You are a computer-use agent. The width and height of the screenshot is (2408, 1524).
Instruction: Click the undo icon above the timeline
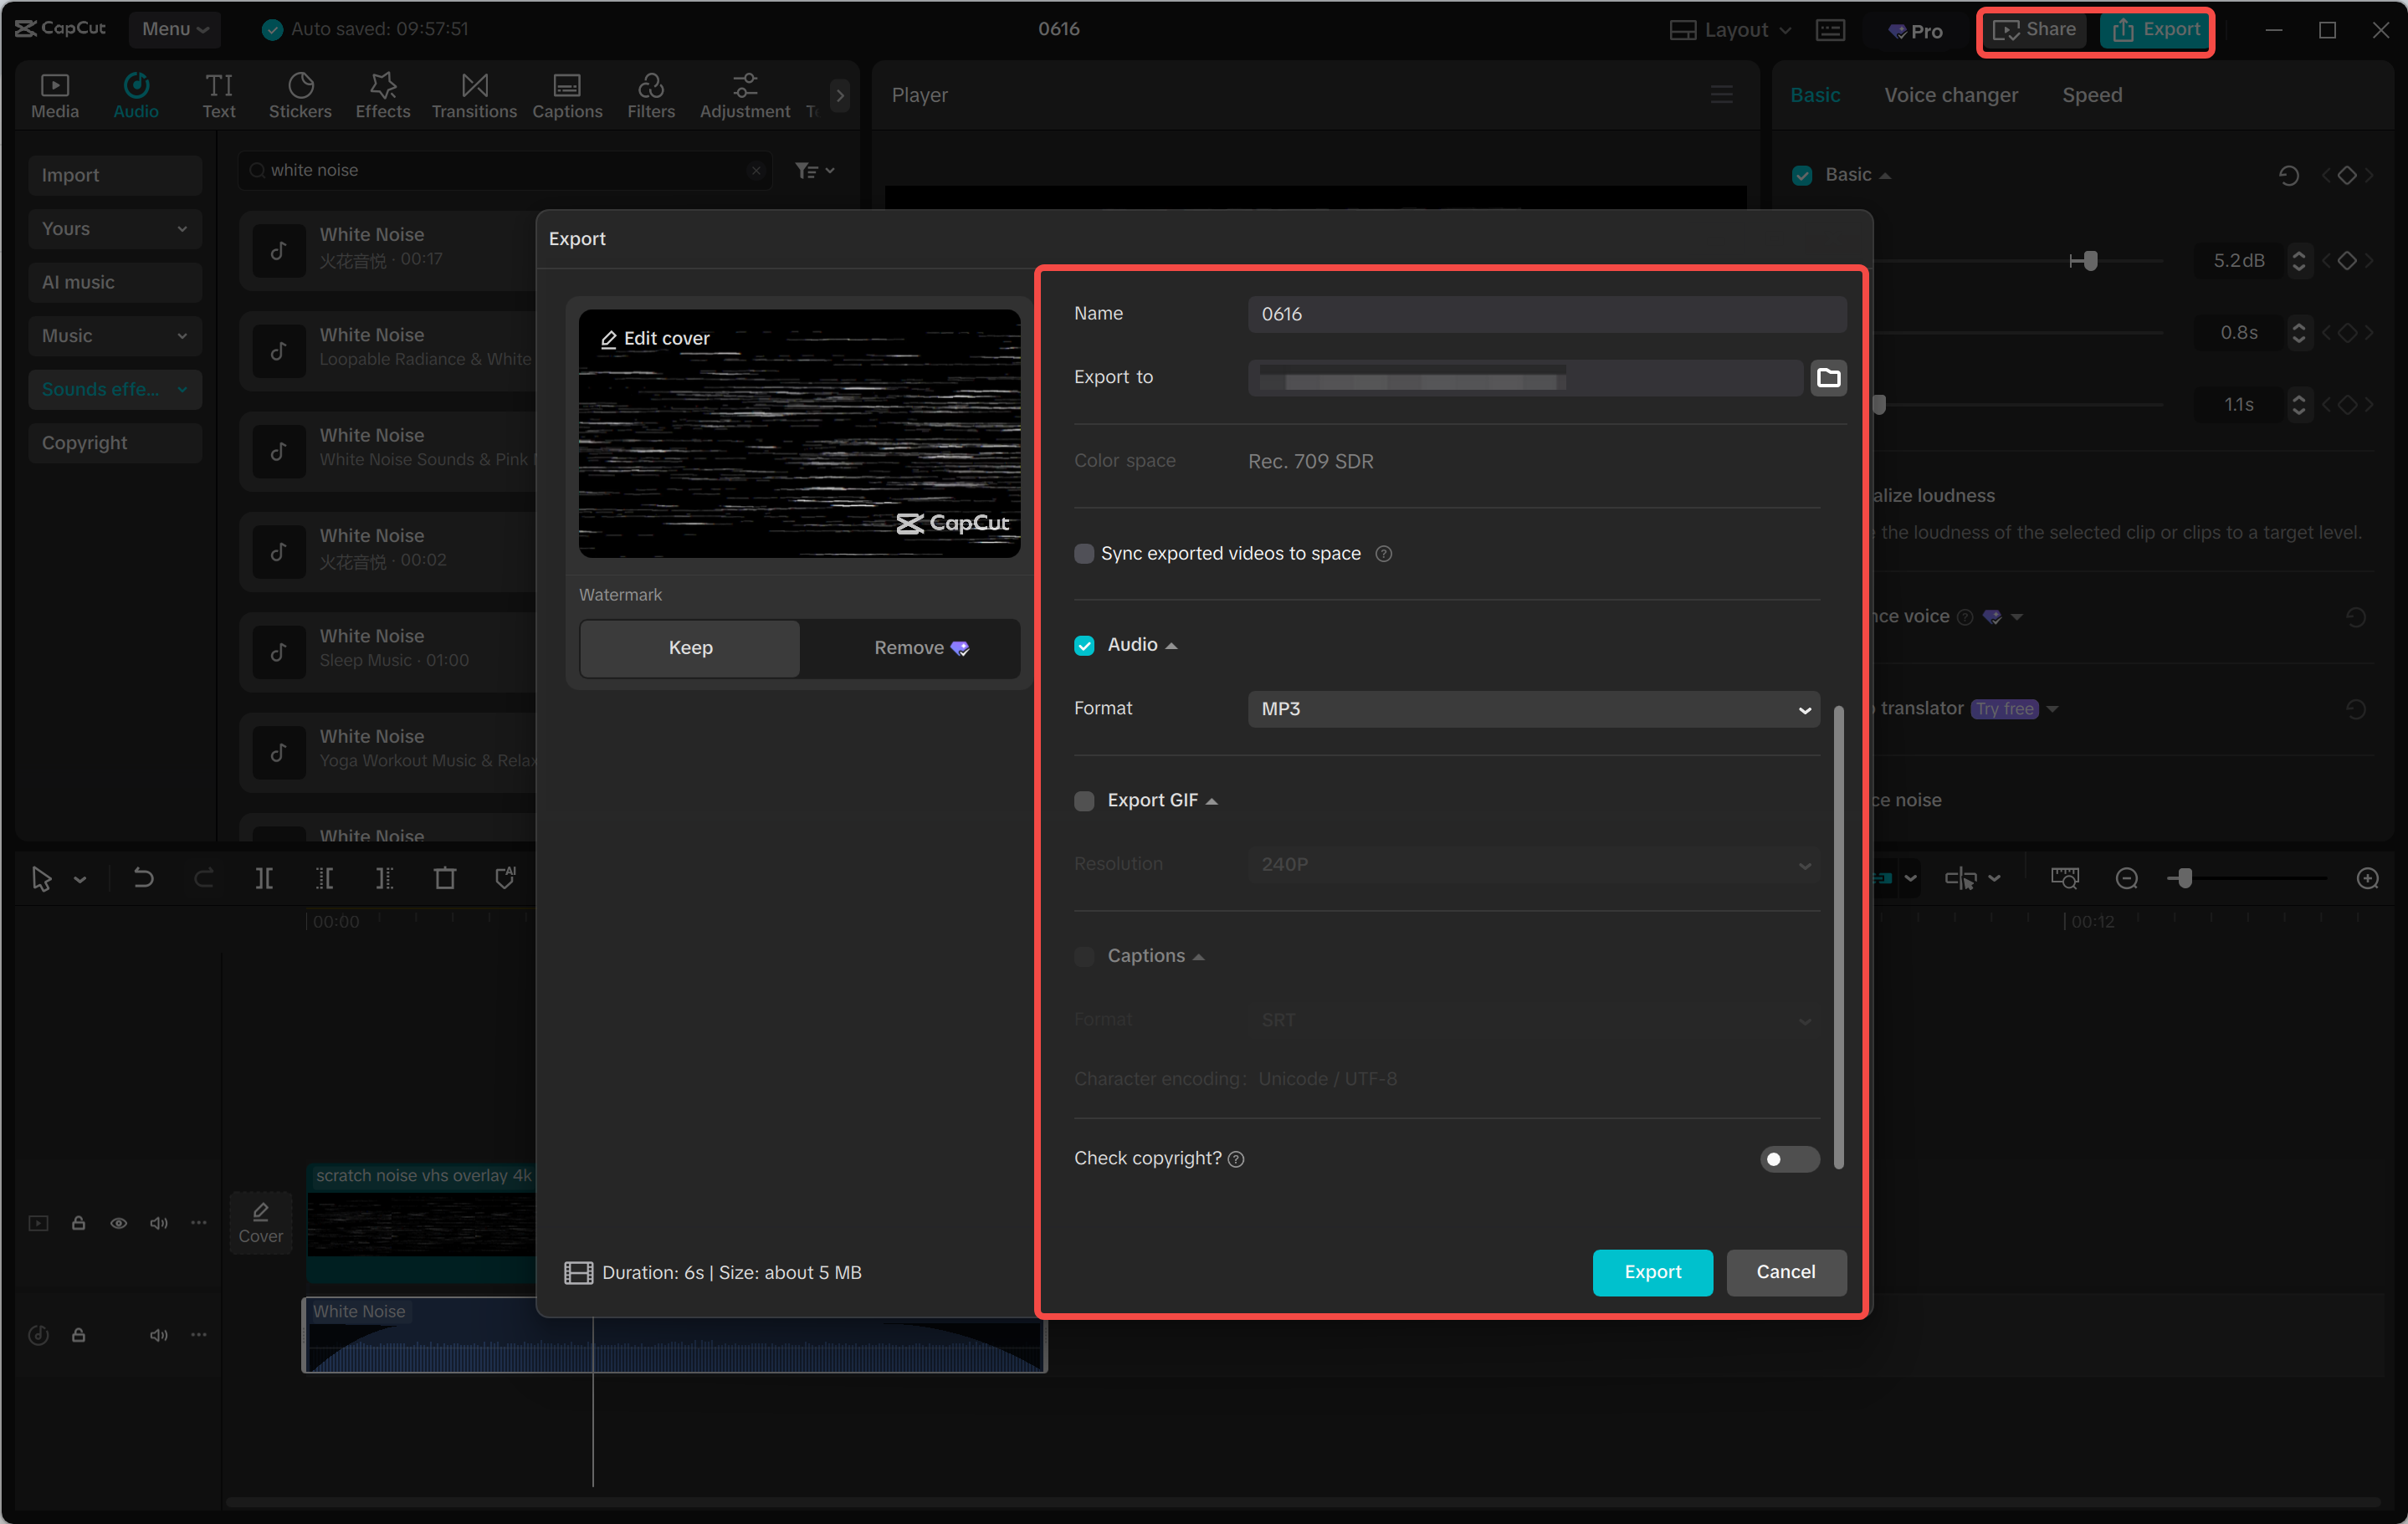click(143, 878)
